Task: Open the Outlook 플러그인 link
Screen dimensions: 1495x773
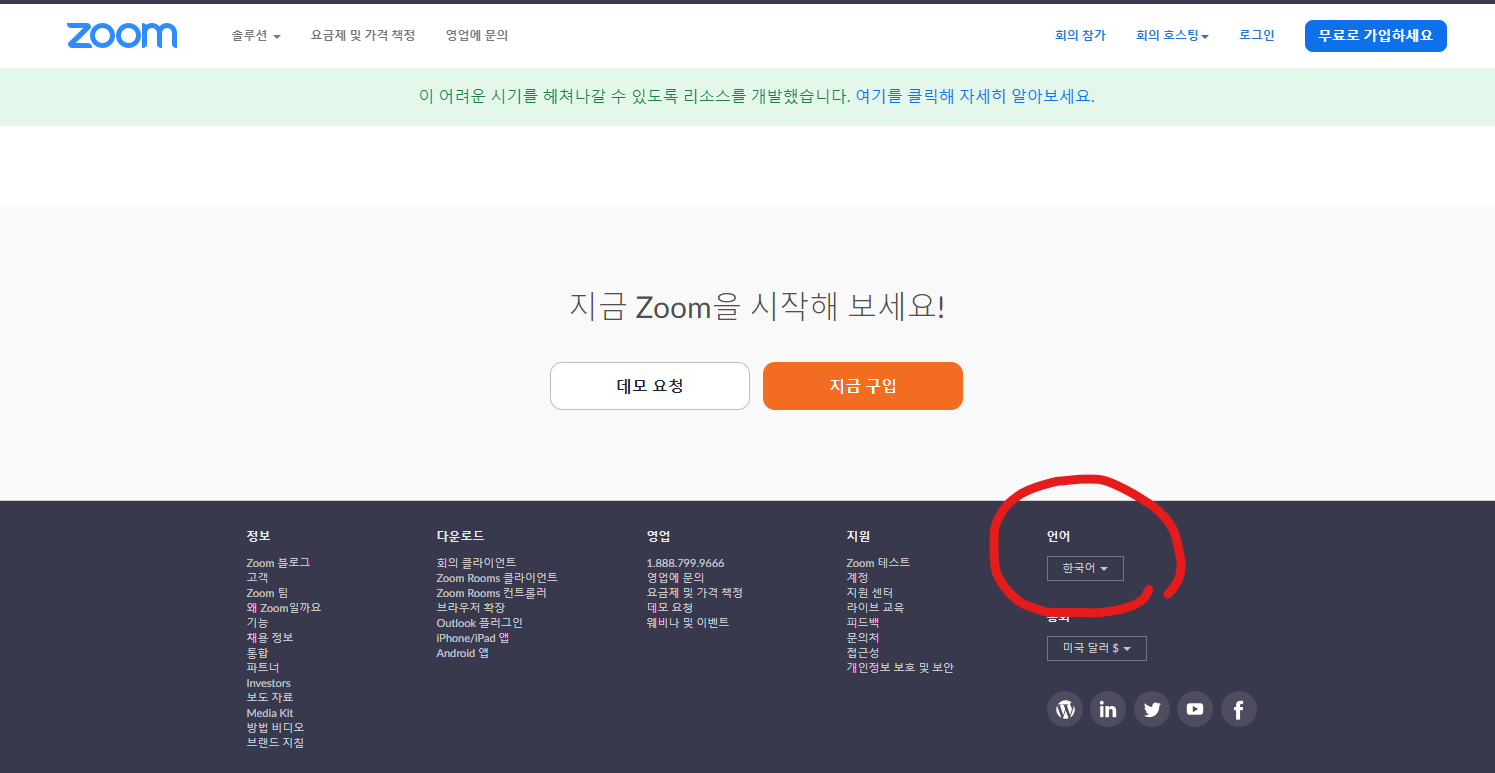Action: click(x=479, y=623)
